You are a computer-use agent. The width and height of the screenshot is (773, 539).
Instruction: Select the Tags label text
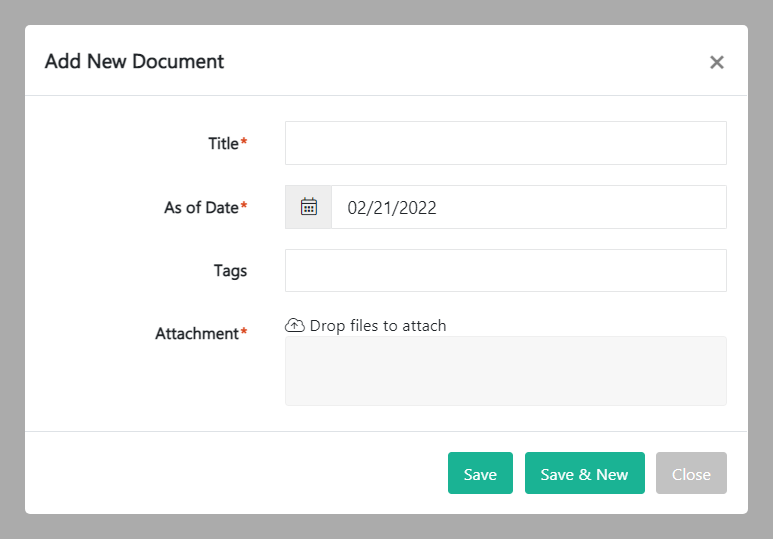[230, 270]
